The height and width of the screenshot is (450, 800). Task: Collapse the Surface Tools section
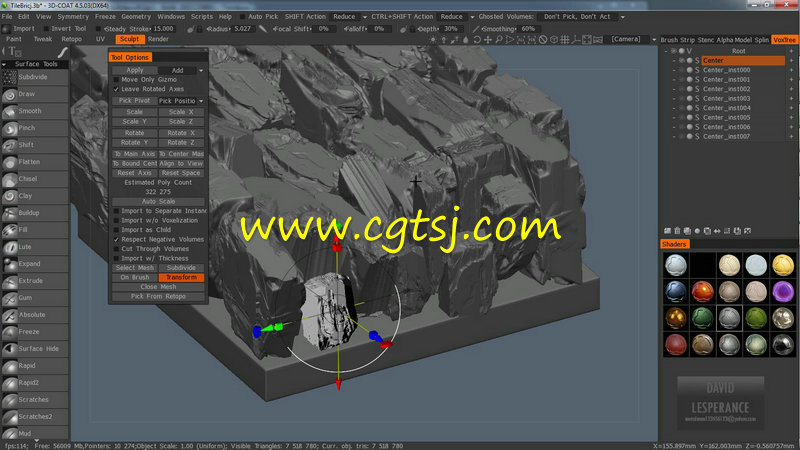click(4, 64)
